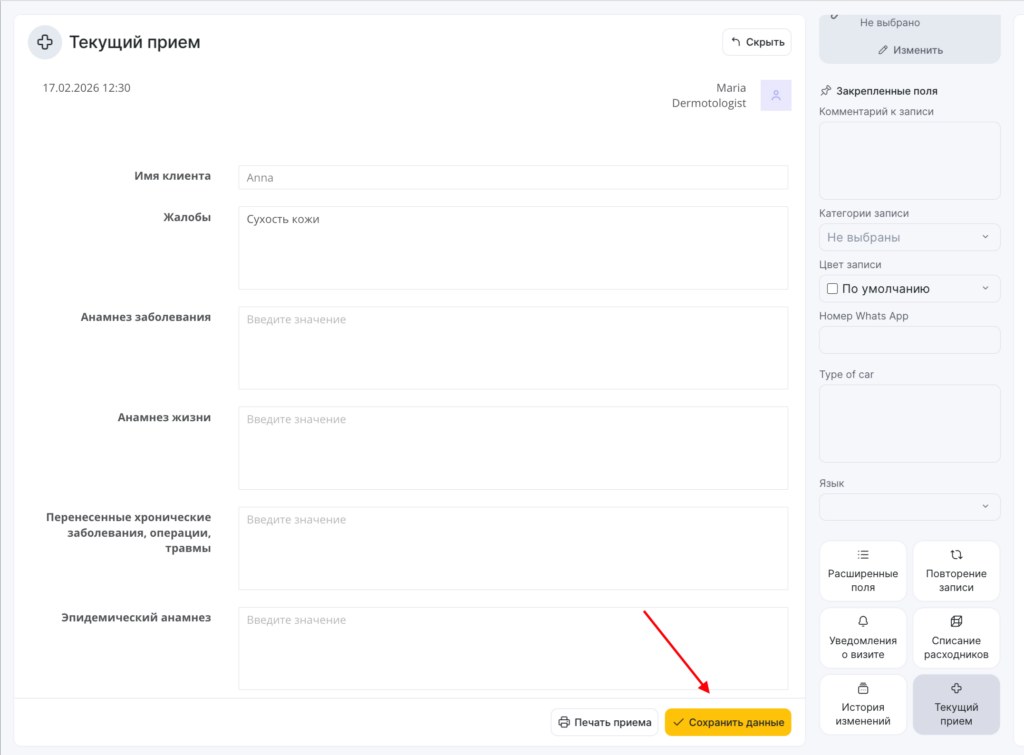Toggle the По умолчанию color checkbox
Viewport: 1024px width, 755px height.
[832, 289]
